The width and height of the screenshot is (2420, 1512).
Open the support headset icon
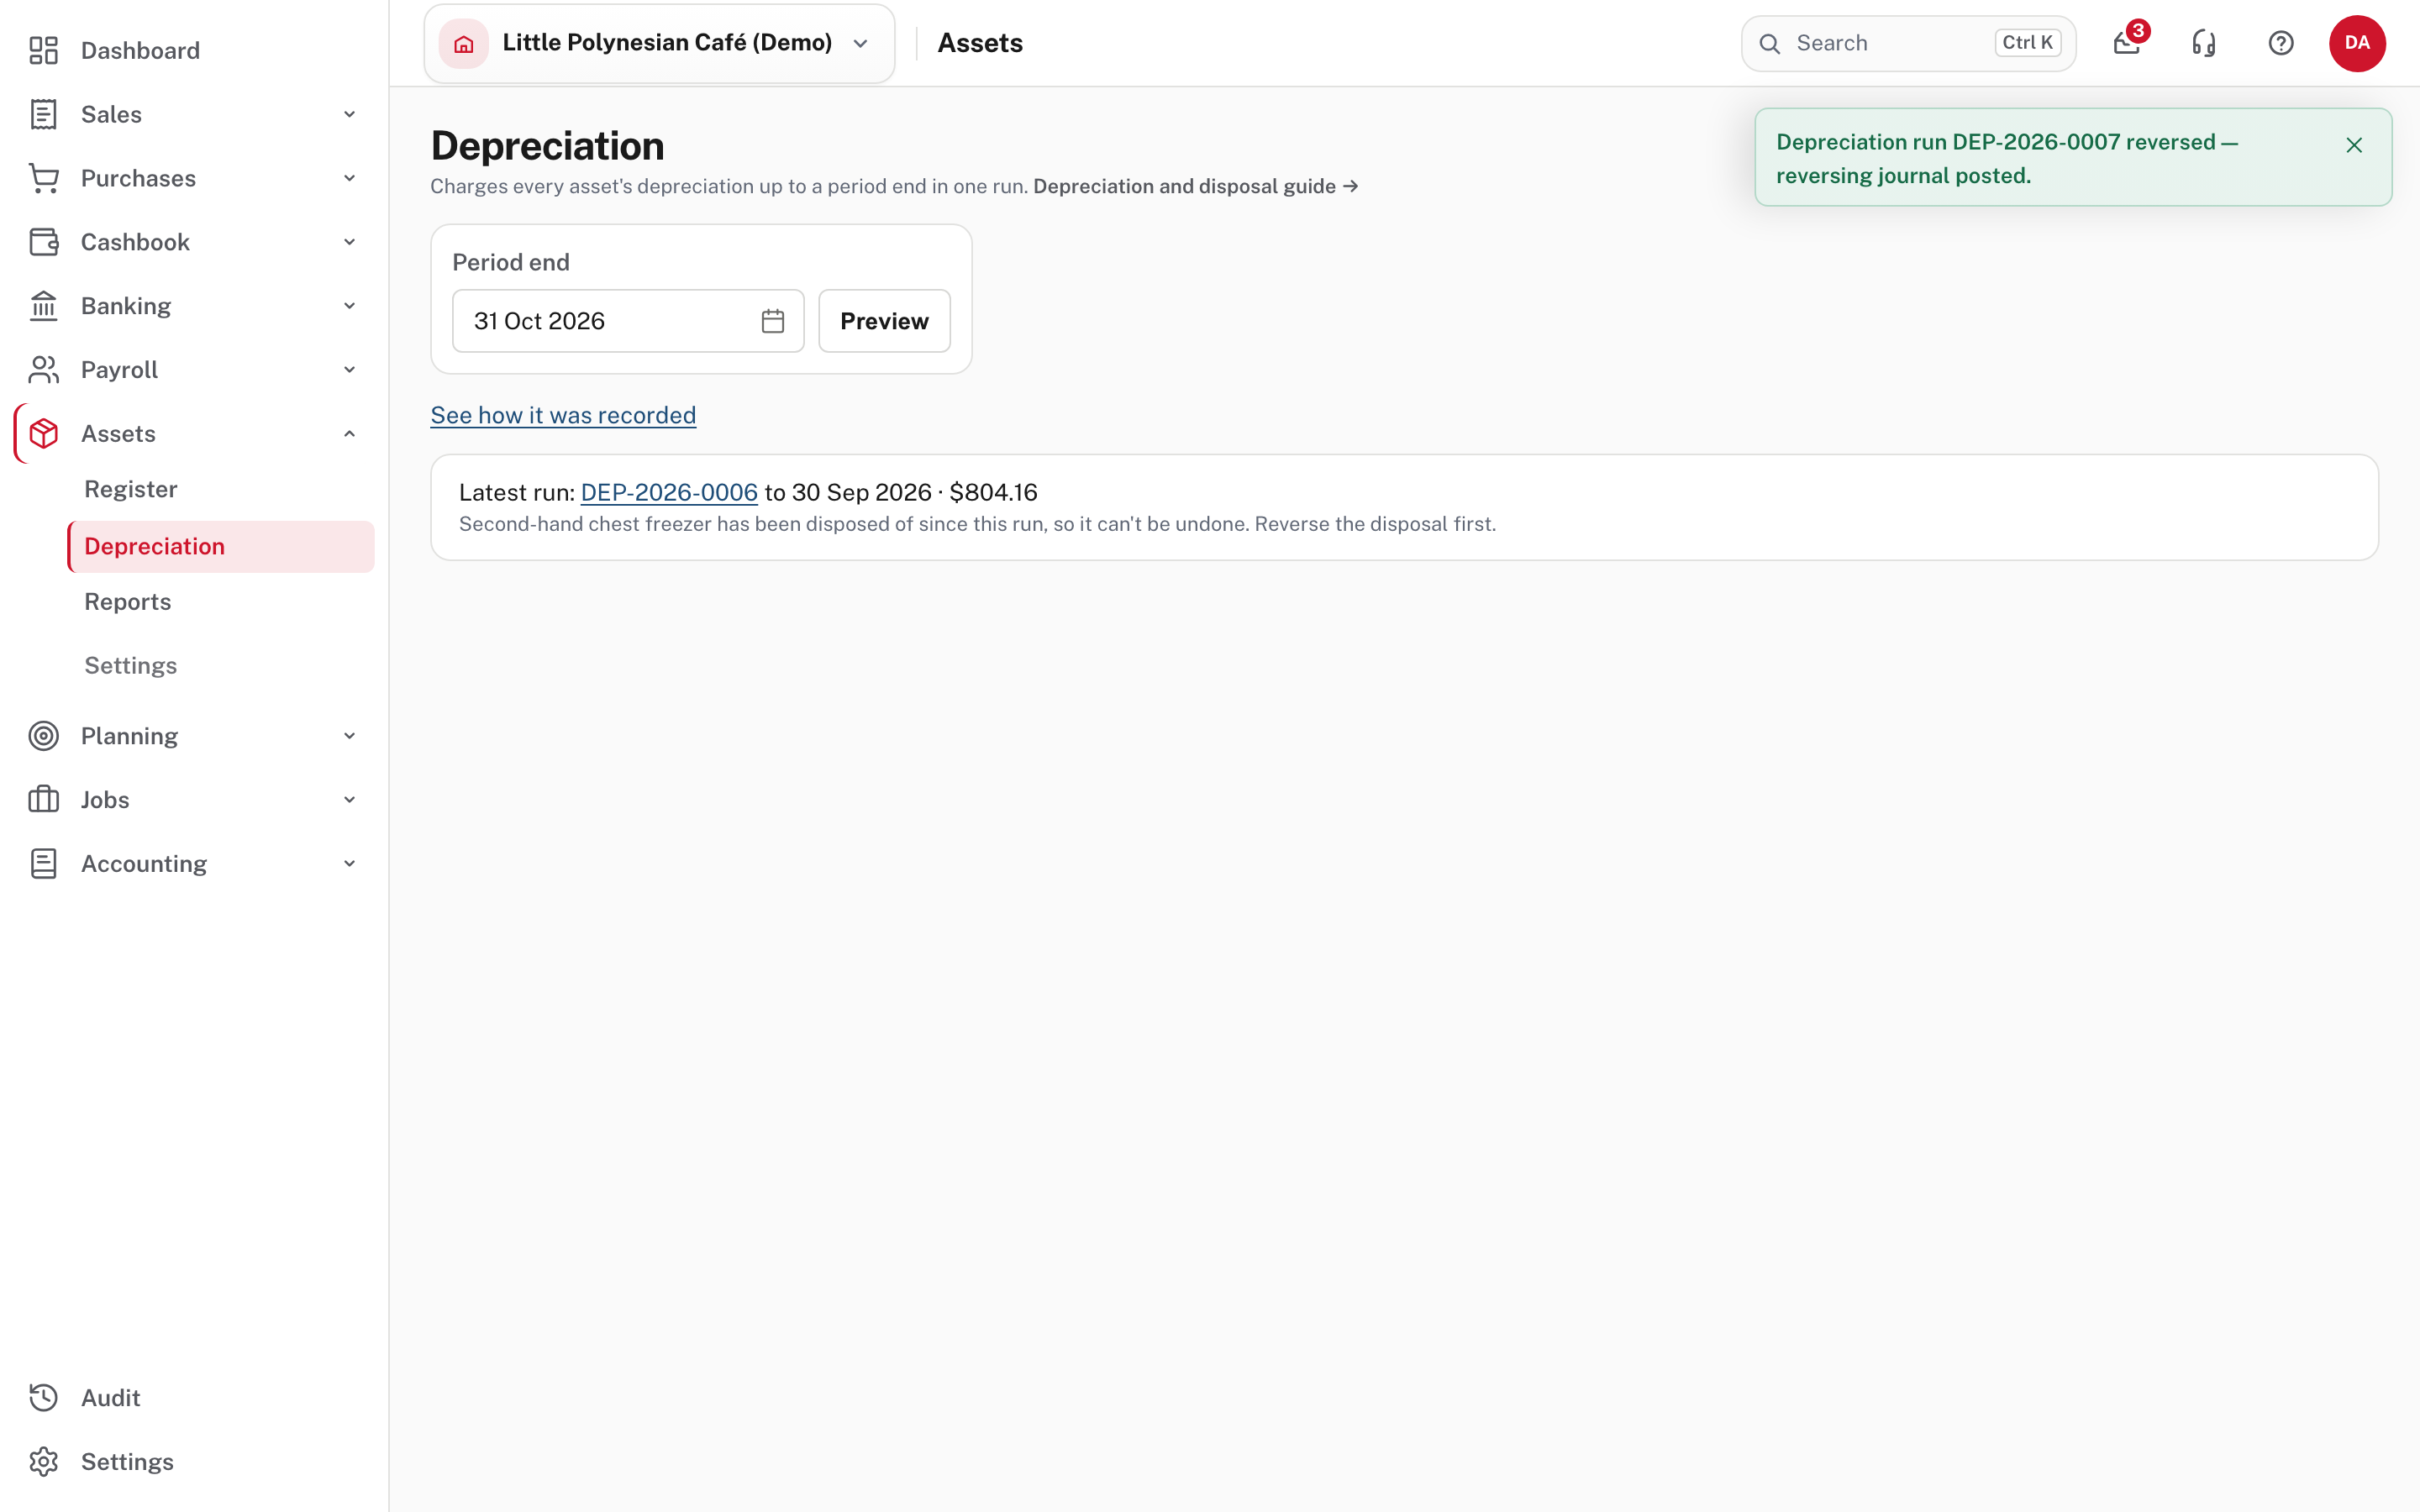(2204, 43)
